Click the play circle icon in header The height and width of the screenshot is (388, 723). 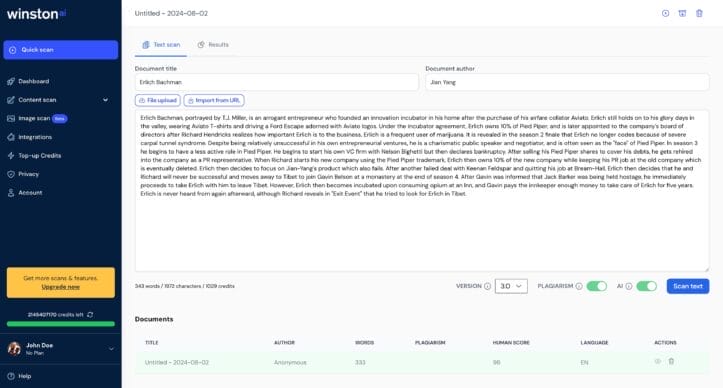[665, 13]
